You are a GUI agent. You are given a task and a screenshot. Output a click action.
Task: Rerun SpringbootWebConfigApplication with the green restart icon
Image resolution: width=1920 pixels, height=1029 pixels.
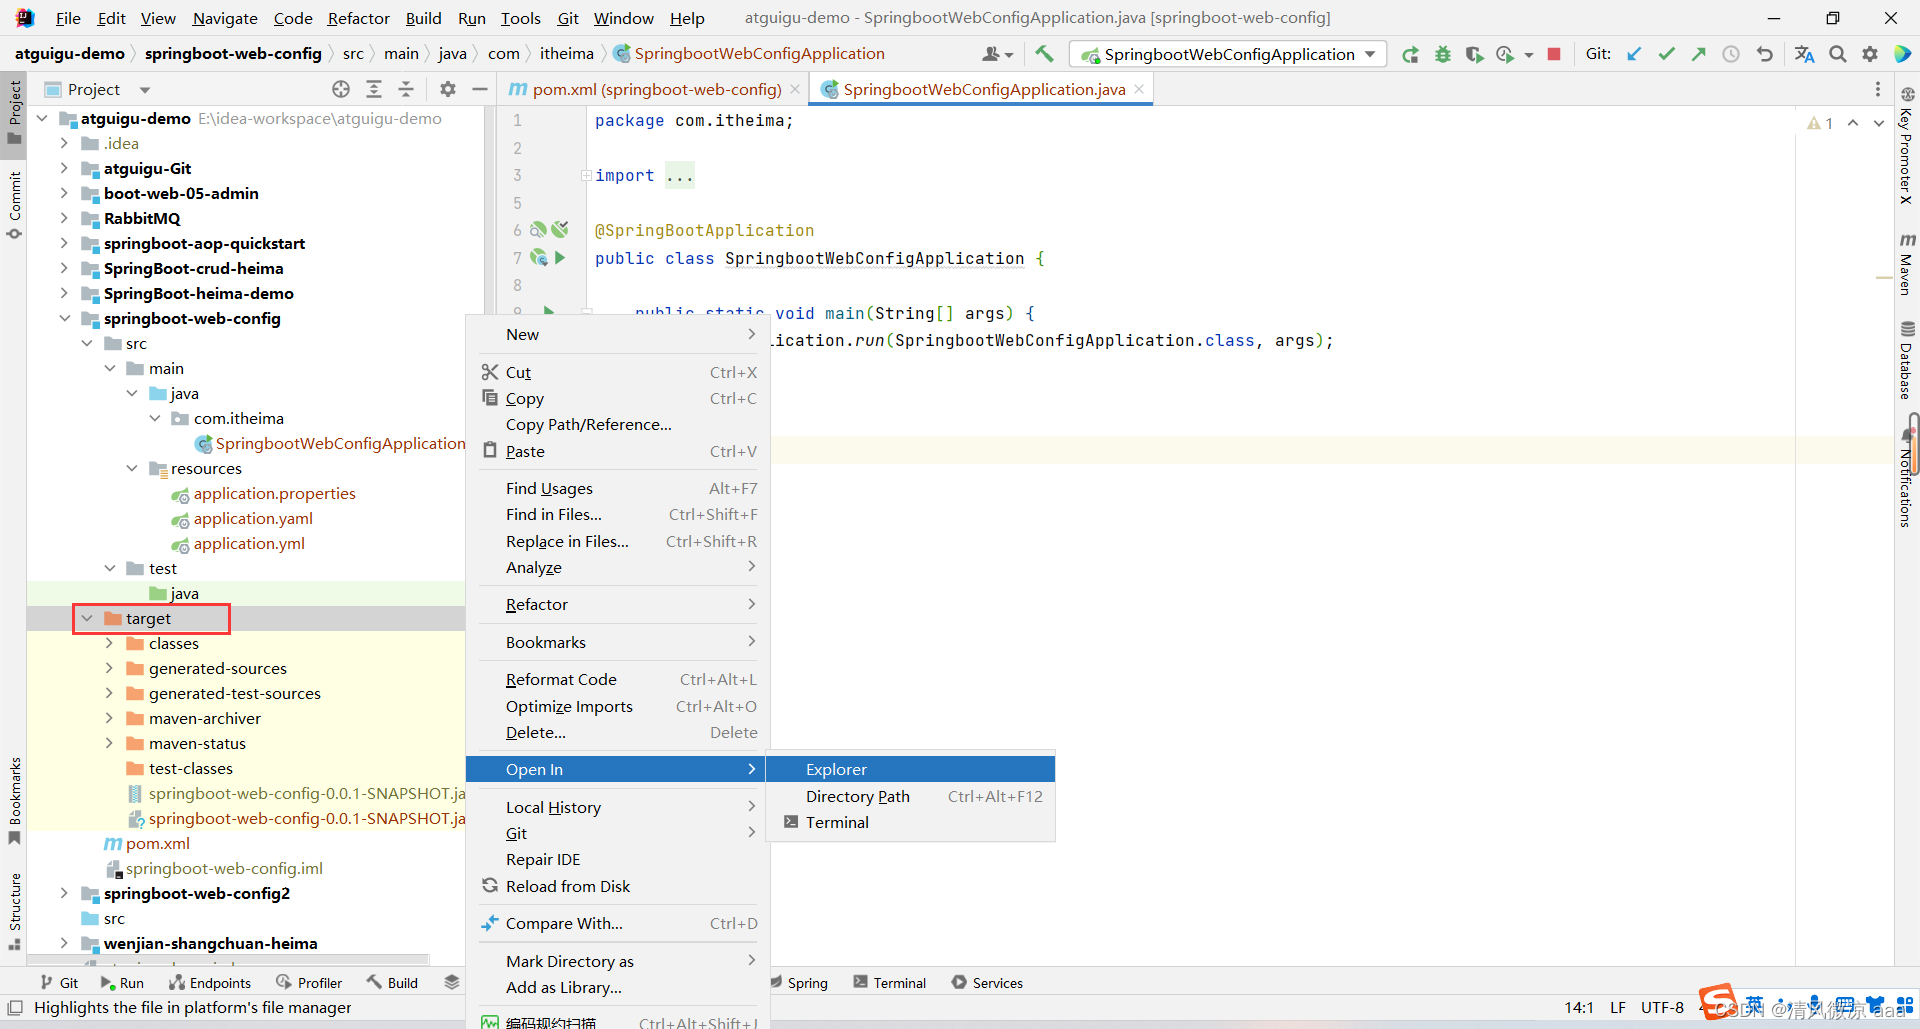1410,54
